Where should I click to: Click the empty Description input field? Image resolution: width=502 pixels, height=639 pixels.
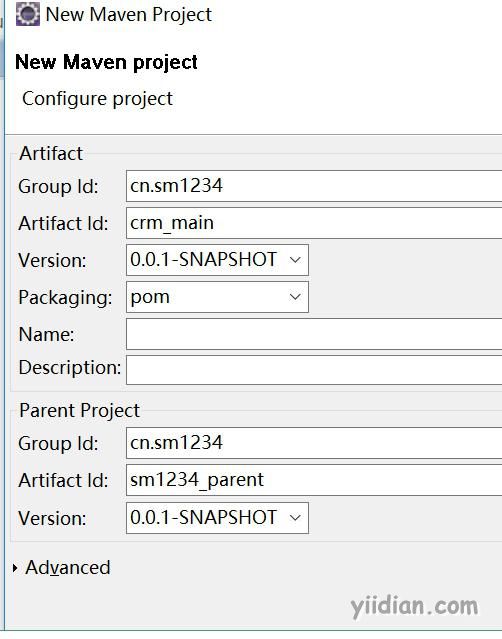point(314,370)
